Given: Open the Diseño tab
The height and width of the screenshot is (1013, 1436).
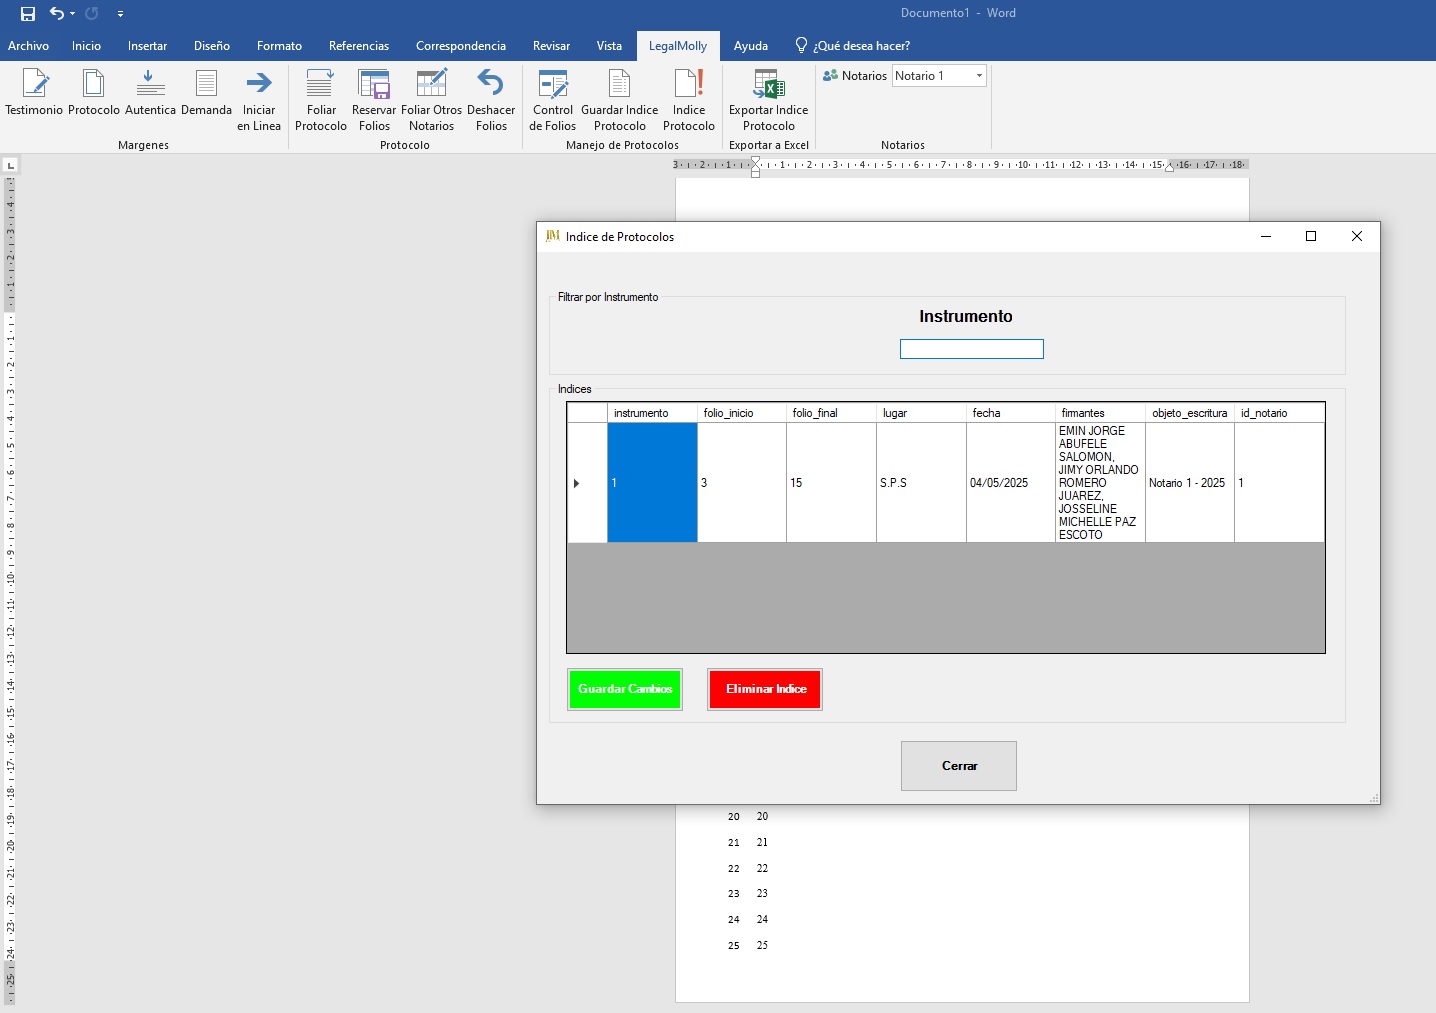Looking at the screenshot, I should pyautogui.click(x=212, y=46).
